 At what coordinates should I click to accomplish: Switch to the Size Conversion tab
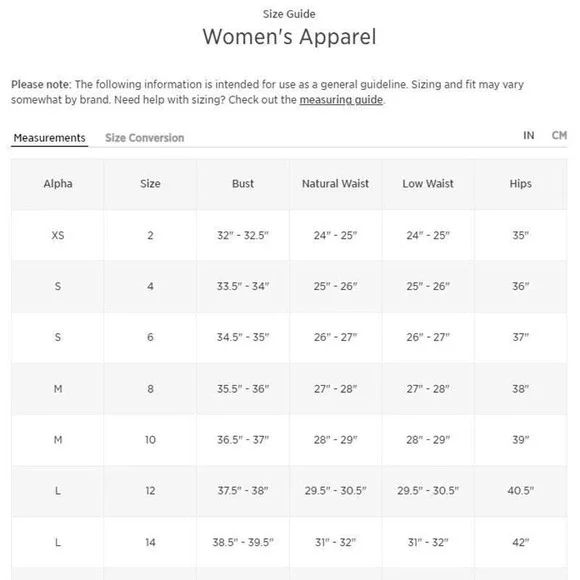[145, 138]
